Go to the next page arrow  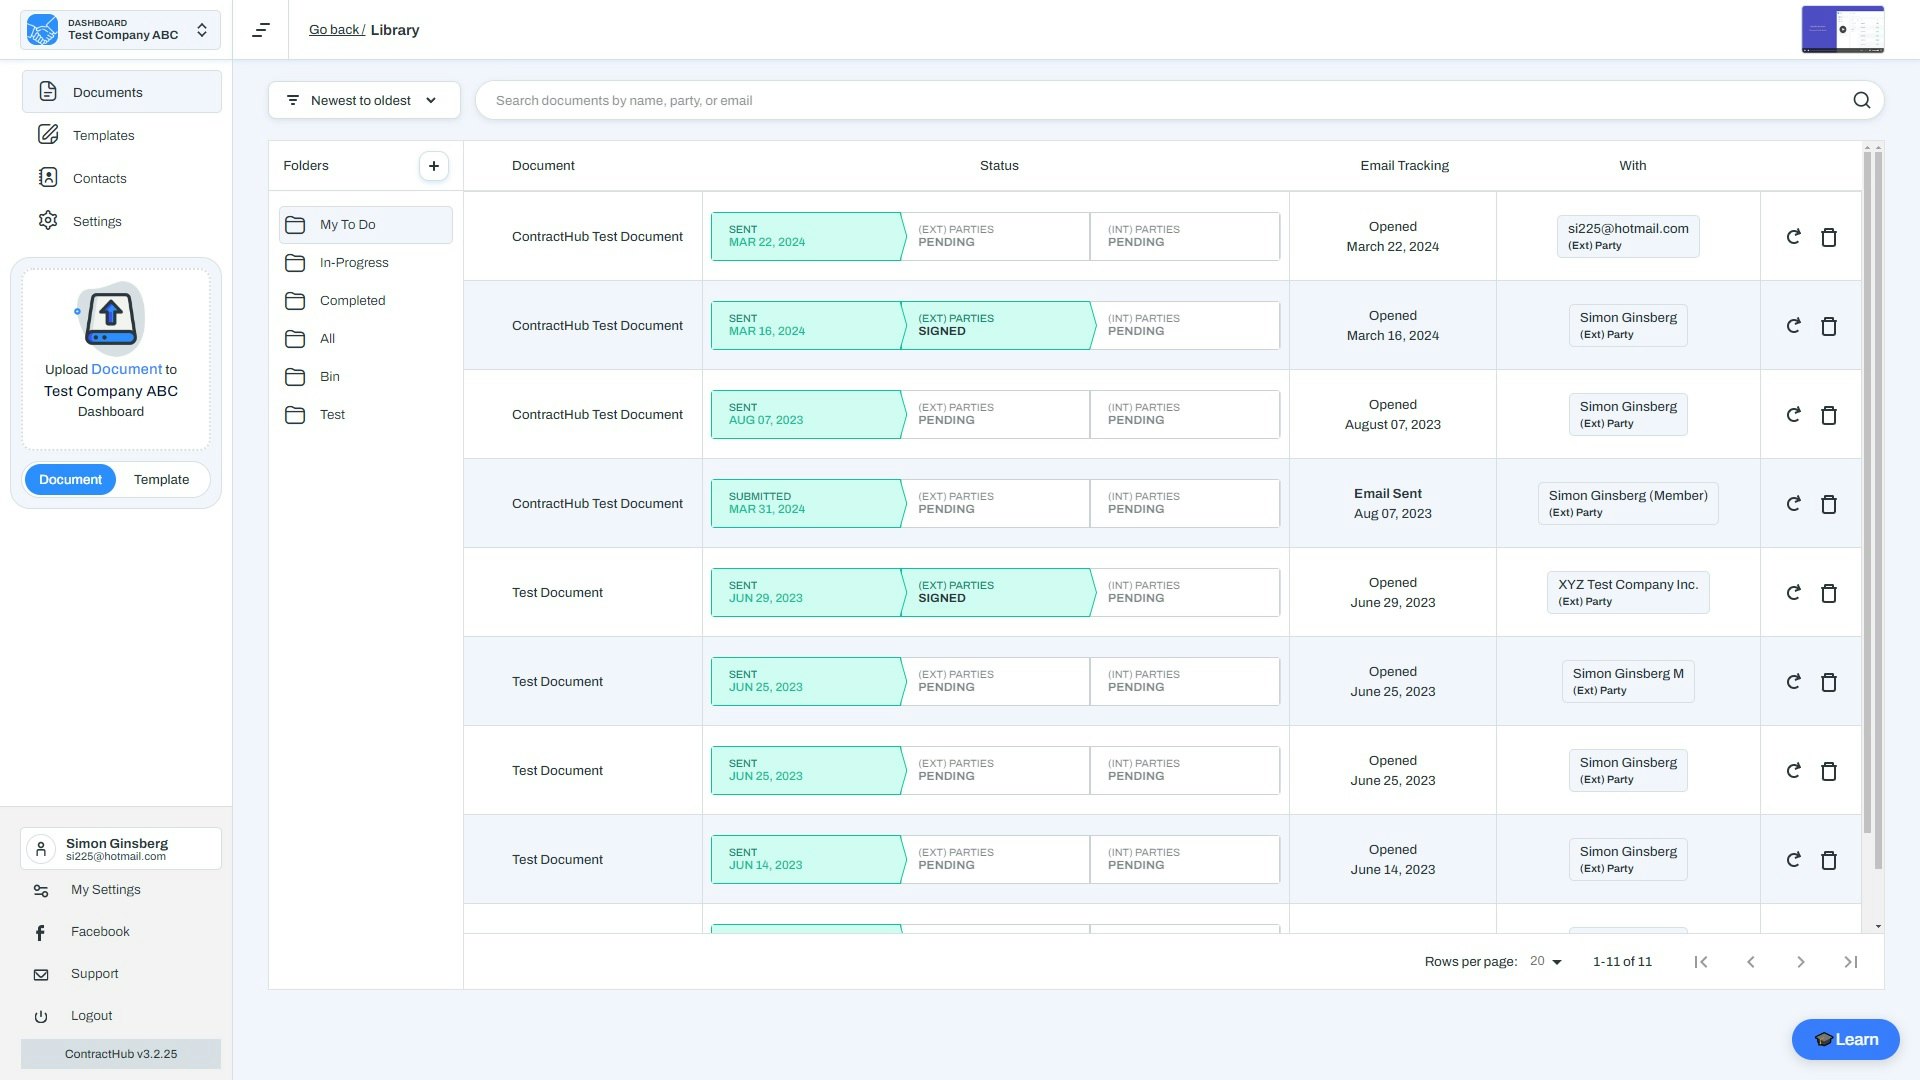(1800, 962)
